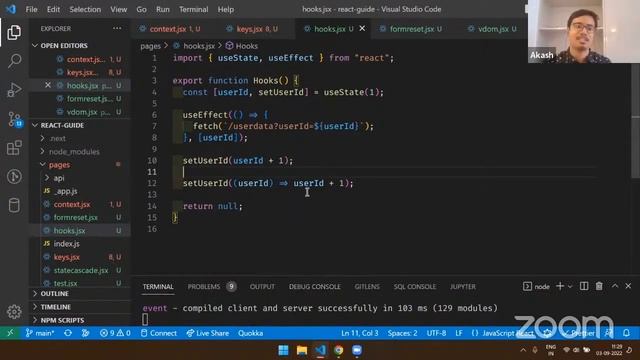Open Source Control view
The height and width of the screenshot is (360, 640).
[14, 119]
